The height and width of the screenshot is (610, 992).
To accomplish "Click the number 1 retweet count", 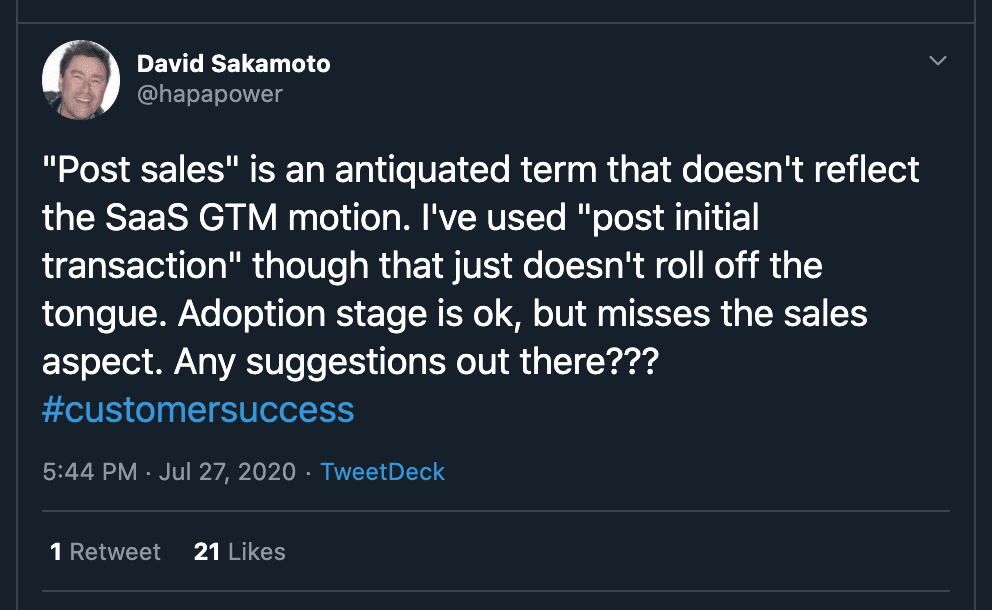I will (x=56, y=552).
